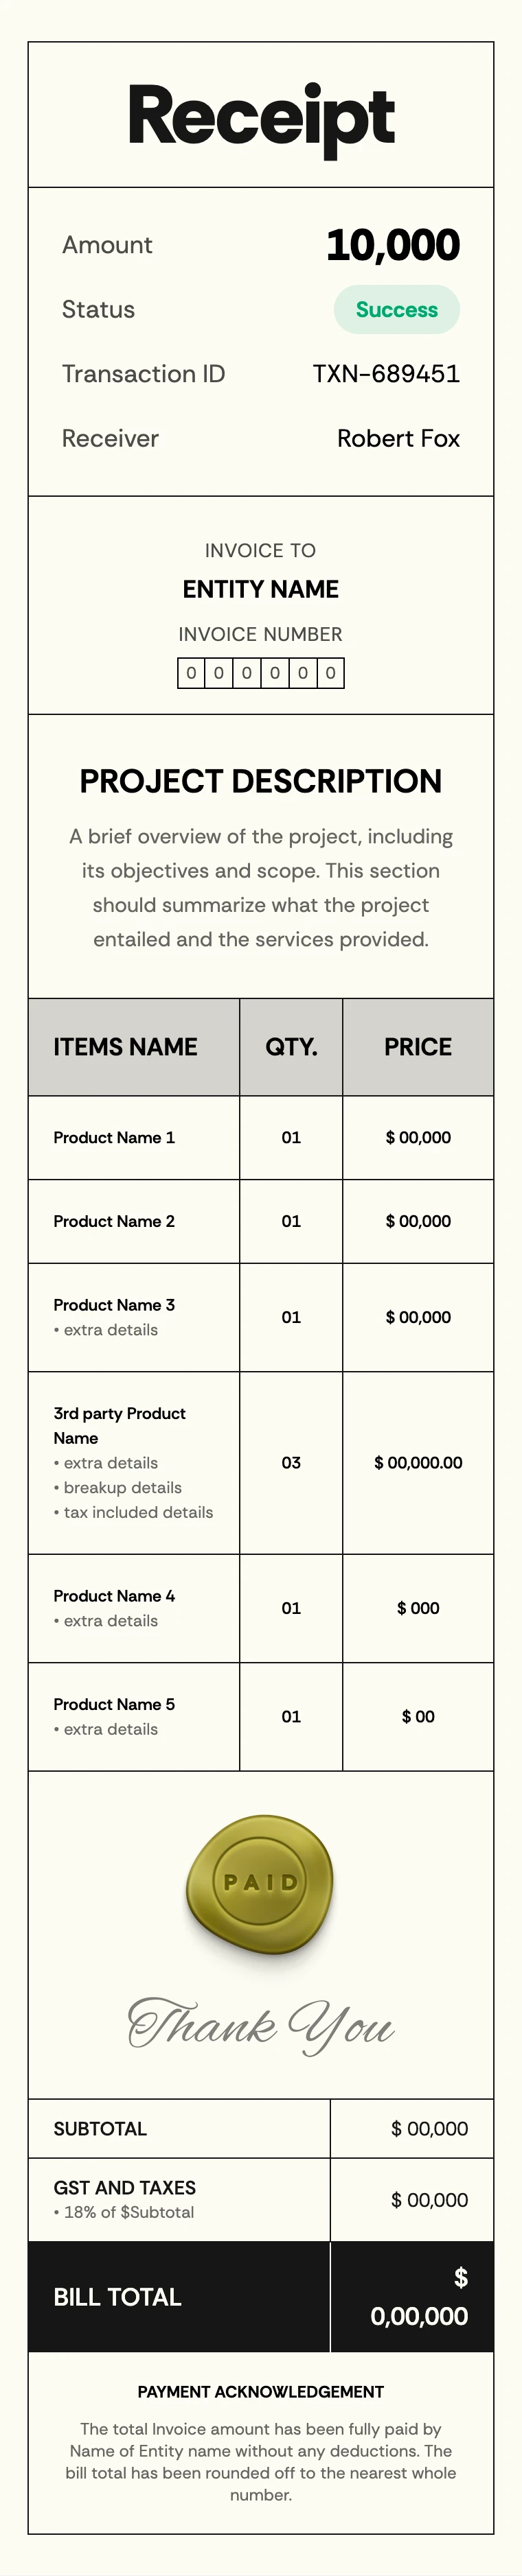Select the Robert Fox receiver name
522x2576 pixels.
pyautogui.click(x=398, y=439)
